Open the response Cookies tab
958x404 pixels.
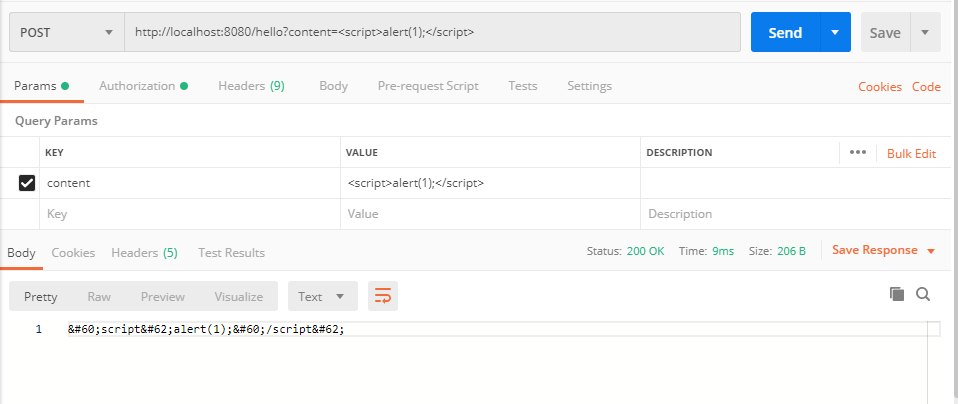click(x=73, y=253)
